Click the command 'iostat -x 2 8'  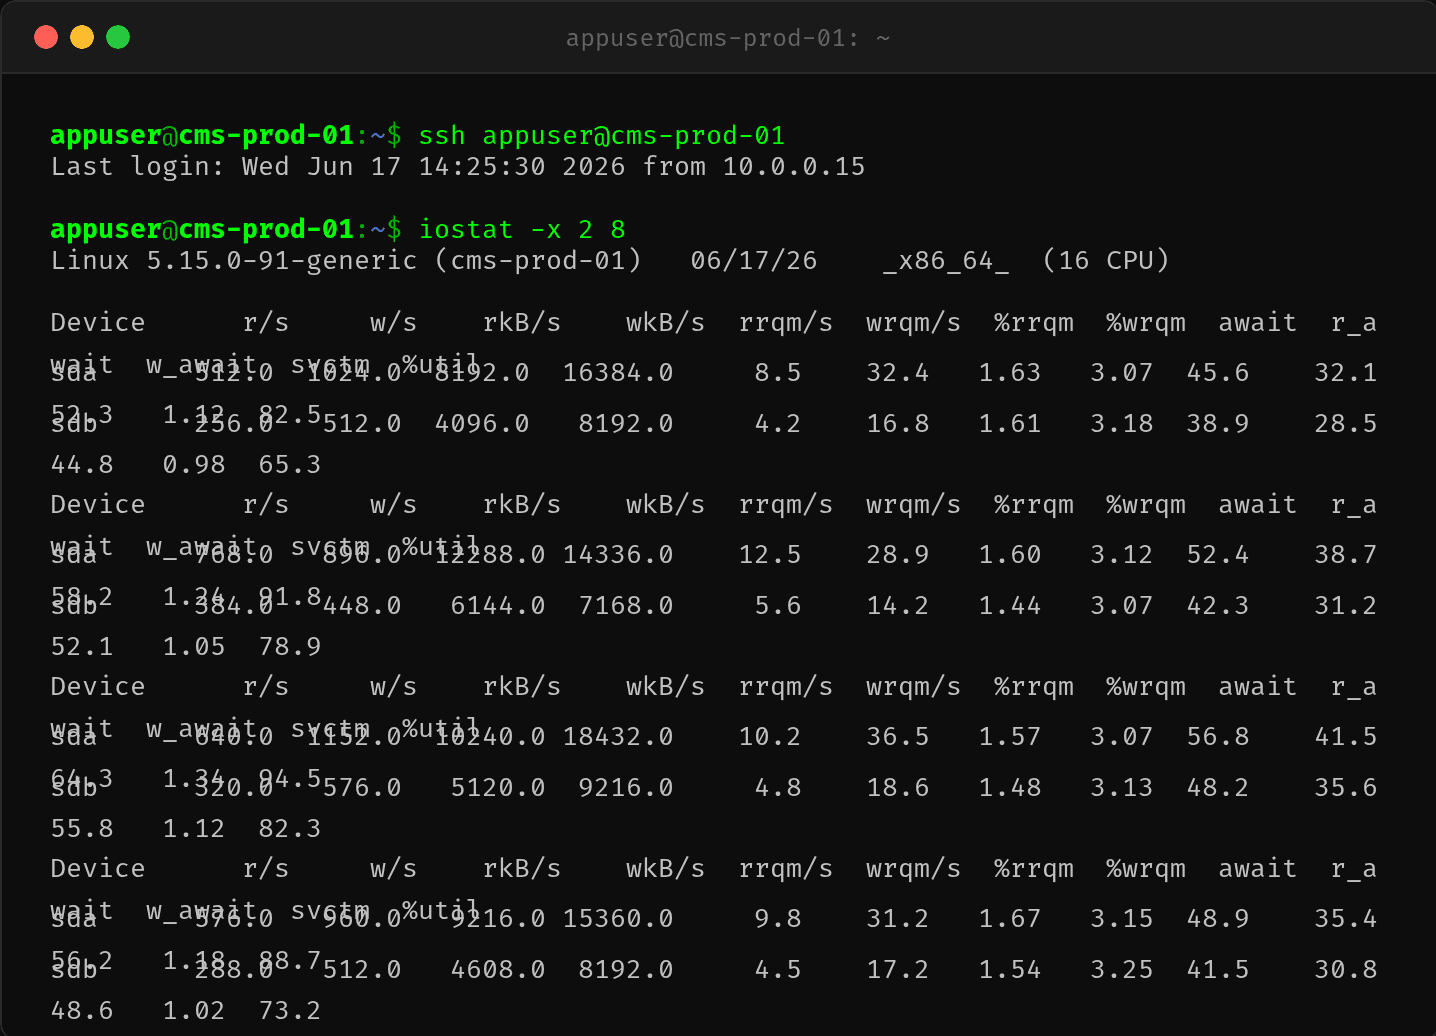tap(522, 229)
